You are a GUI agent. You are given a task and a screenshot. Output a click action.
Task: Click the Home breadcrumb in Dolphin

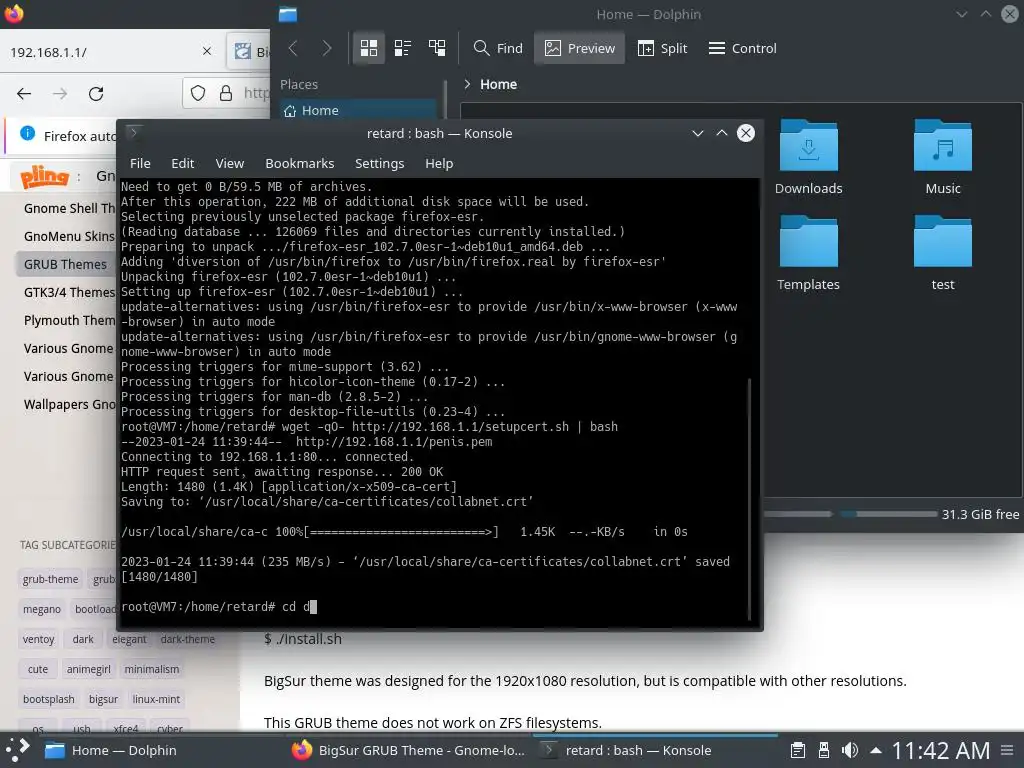pos(498,84)
